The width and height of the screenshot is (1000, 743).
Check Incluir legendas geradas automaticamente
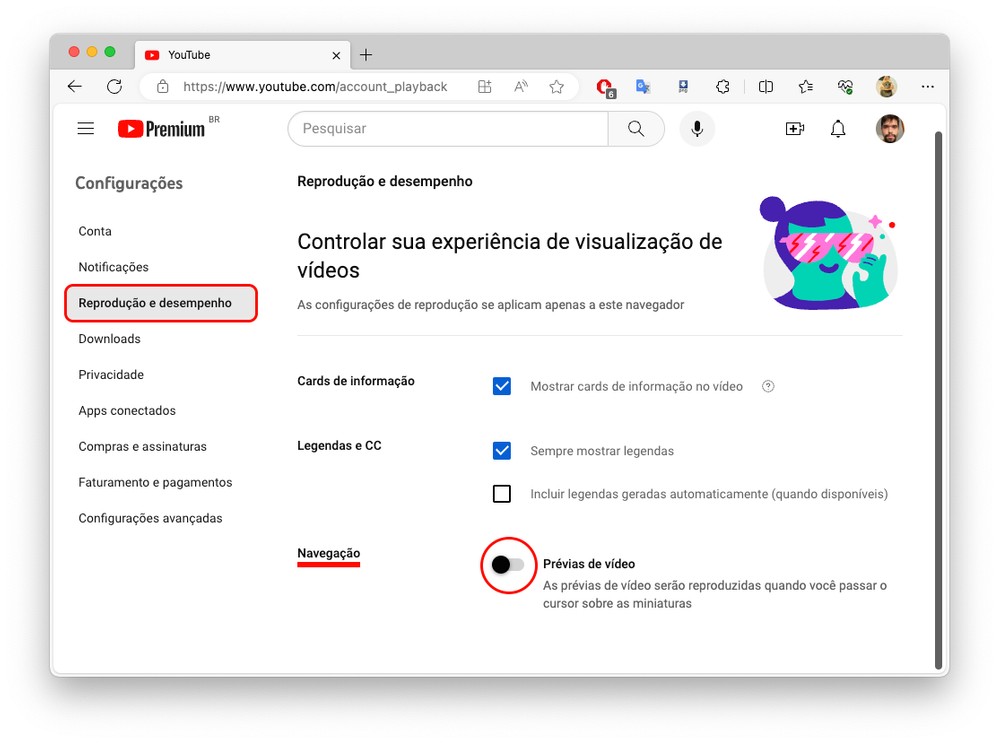pos(502,494)
